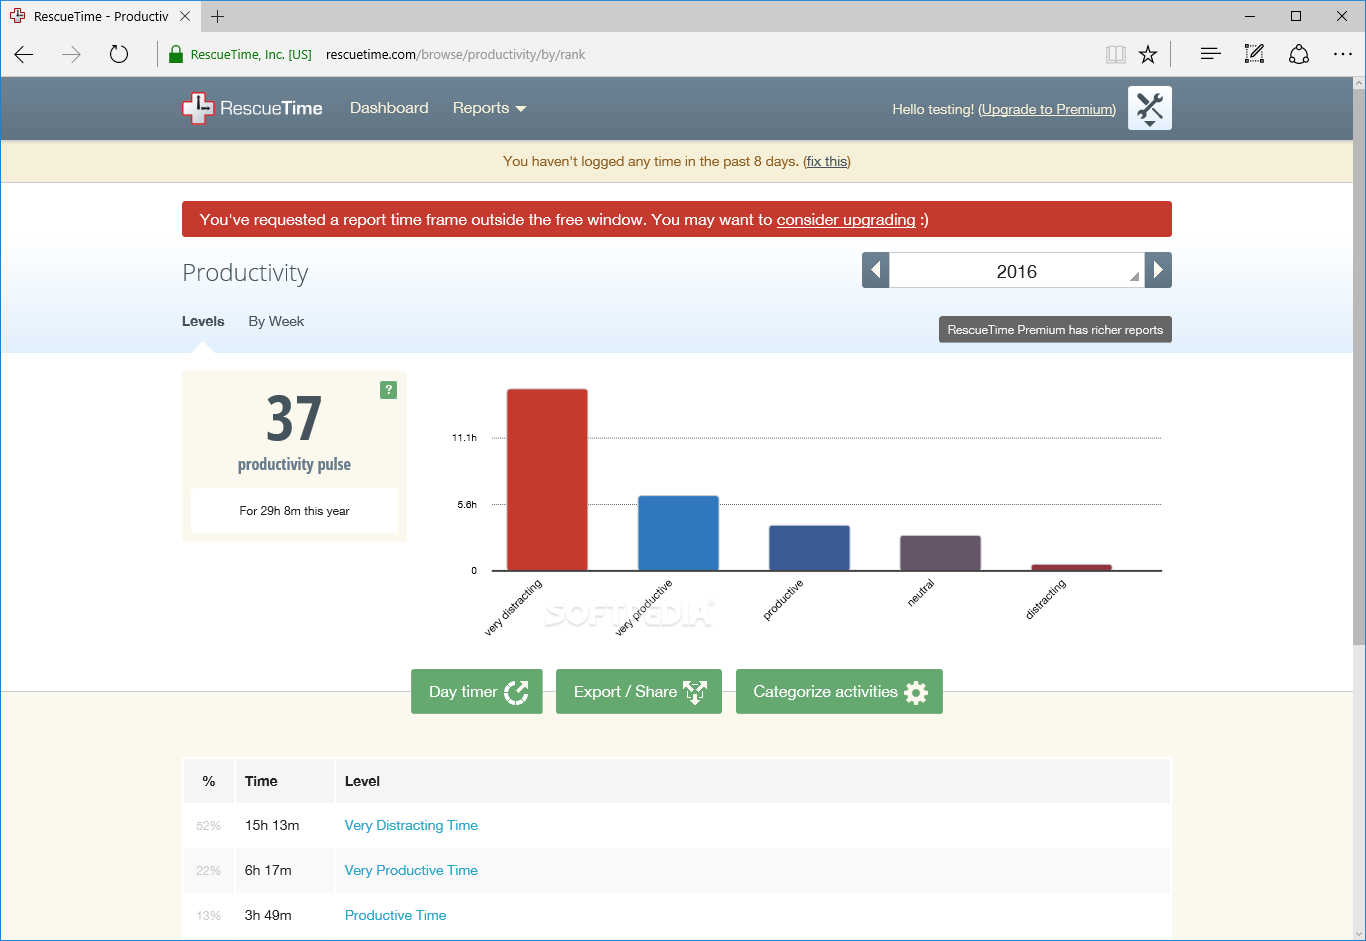Click the green question mark help icon
Screen dimensions: 1366x941
point(389,390)
